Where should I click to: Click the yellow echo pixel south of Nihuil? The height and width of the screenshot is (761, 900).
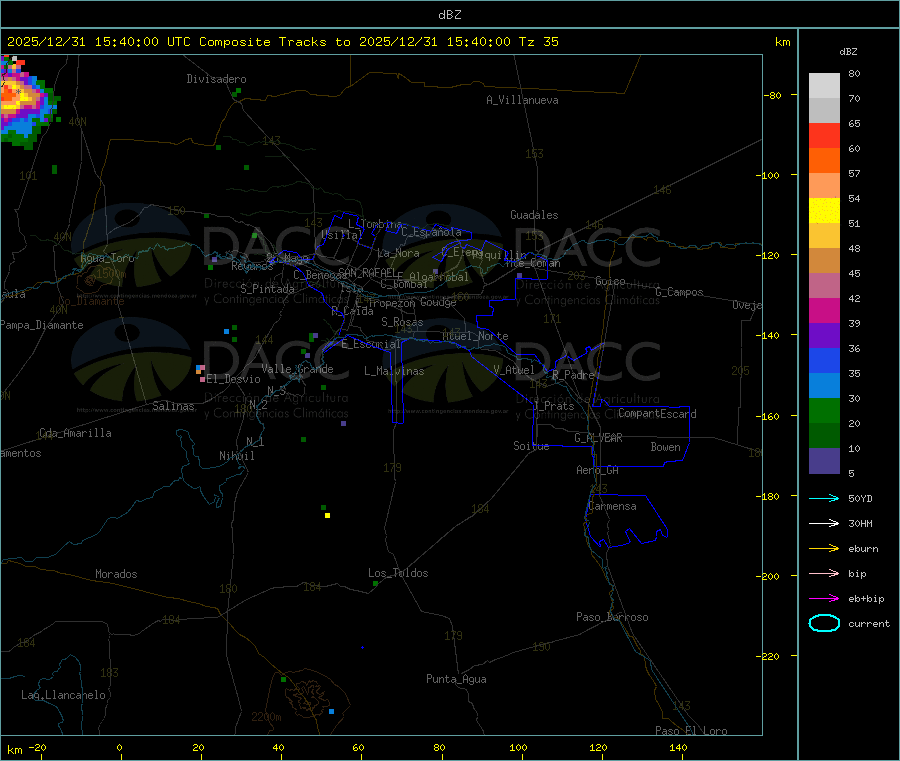click(x=327, y=515)
